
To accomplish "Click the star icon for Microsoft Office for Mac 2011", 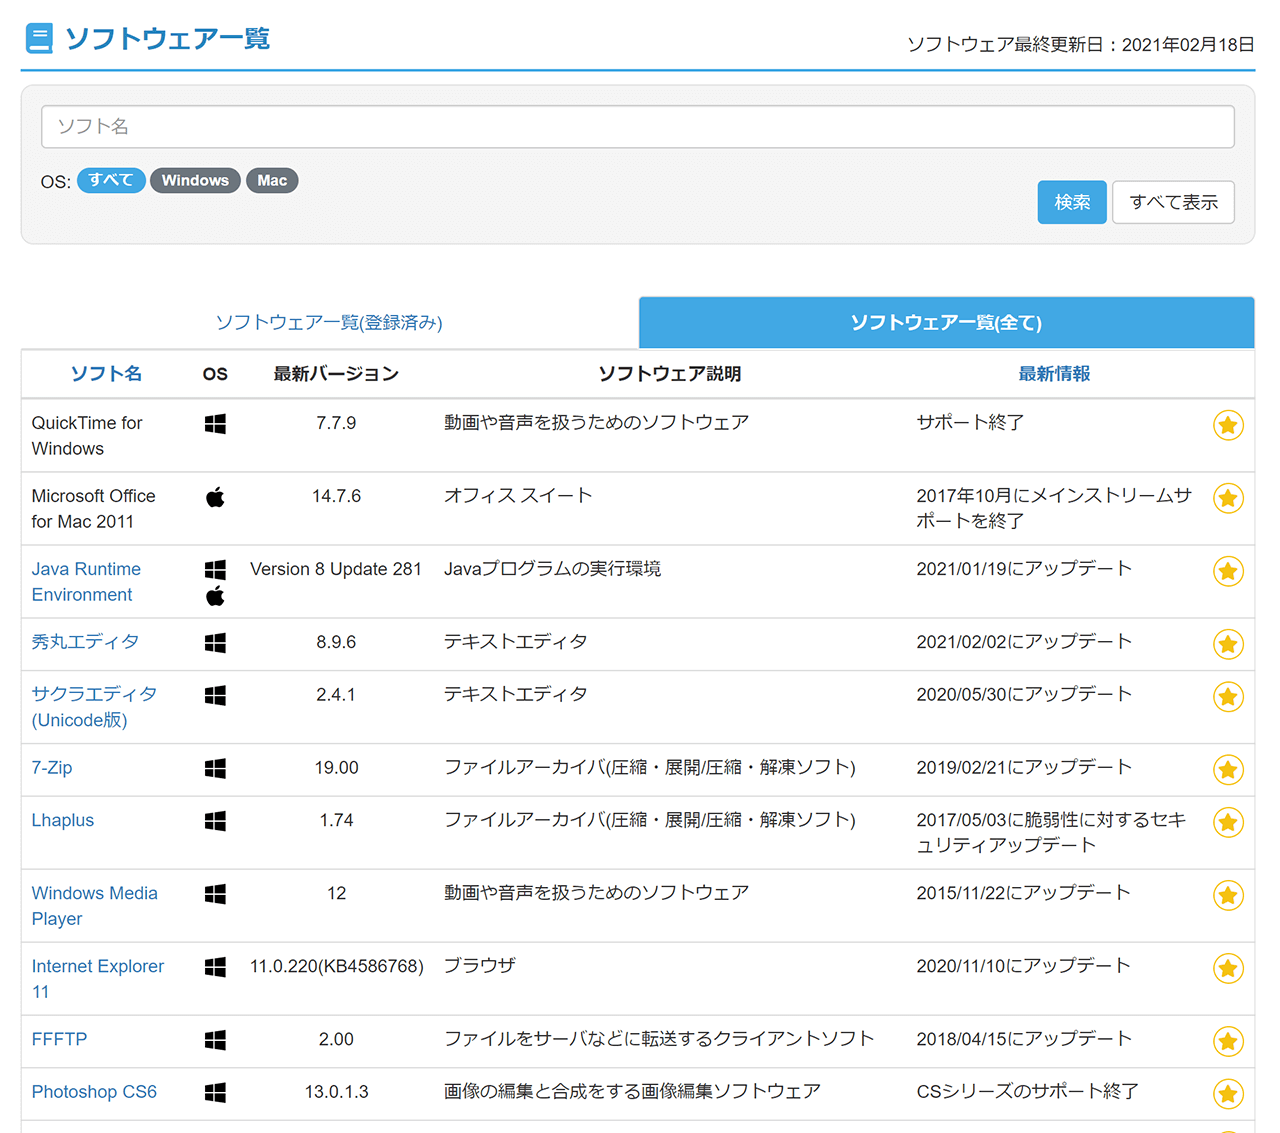I will 1228,498.
